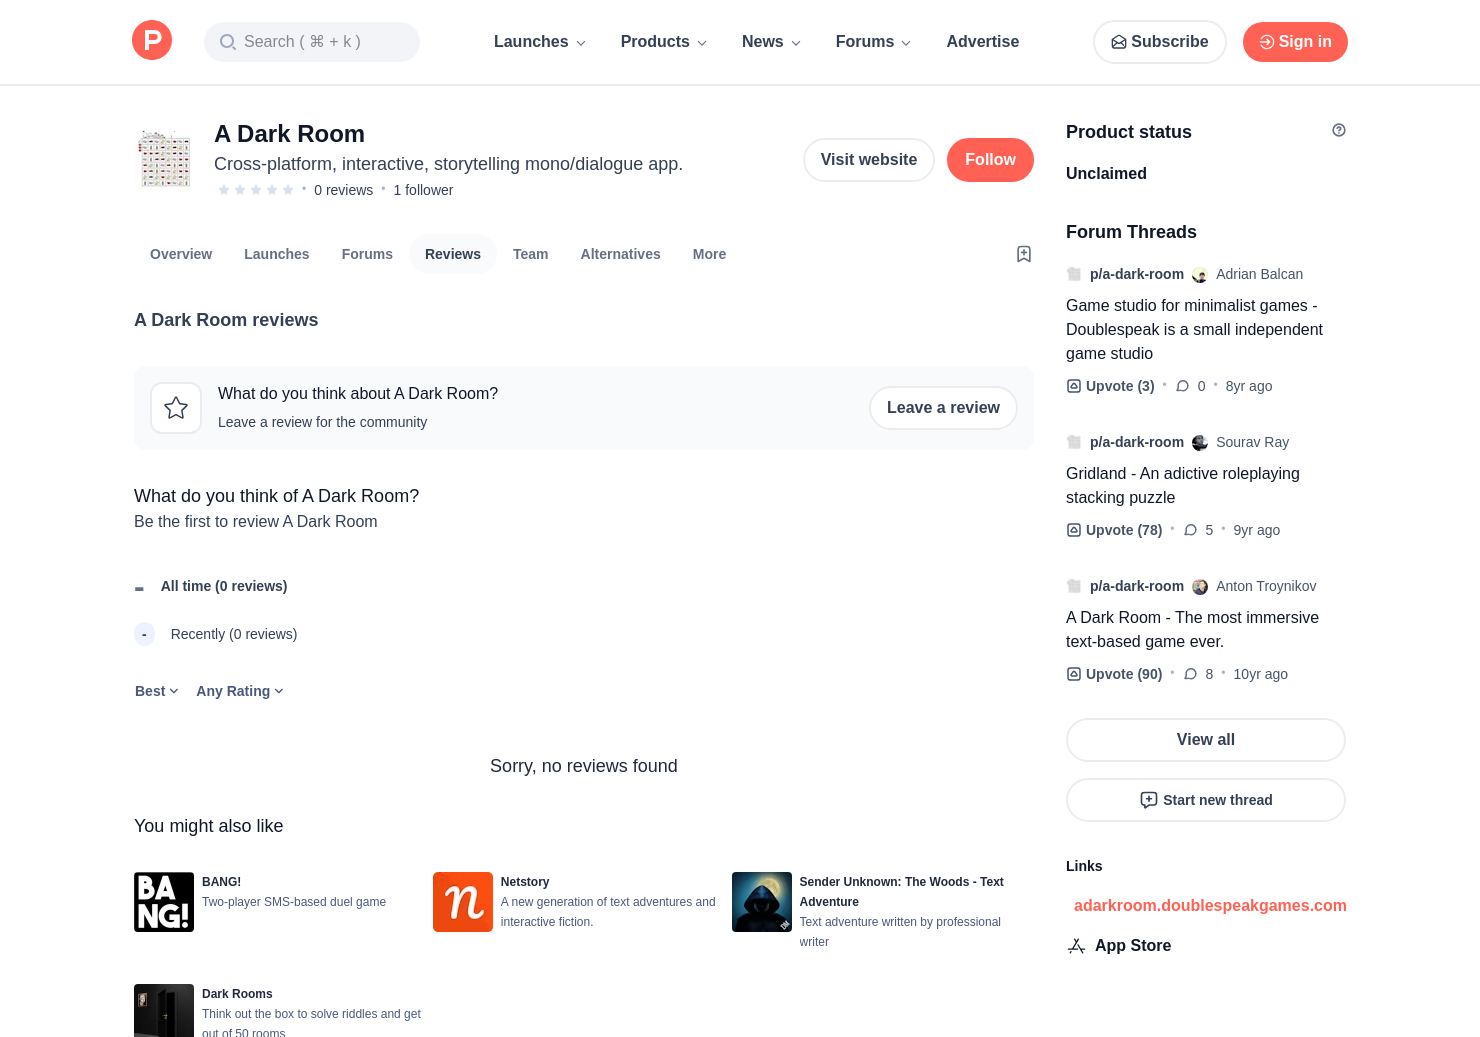Click upvote icon on most immersive text-based thread
The image size is (1480, 1037).
[x=1074, y=674]
